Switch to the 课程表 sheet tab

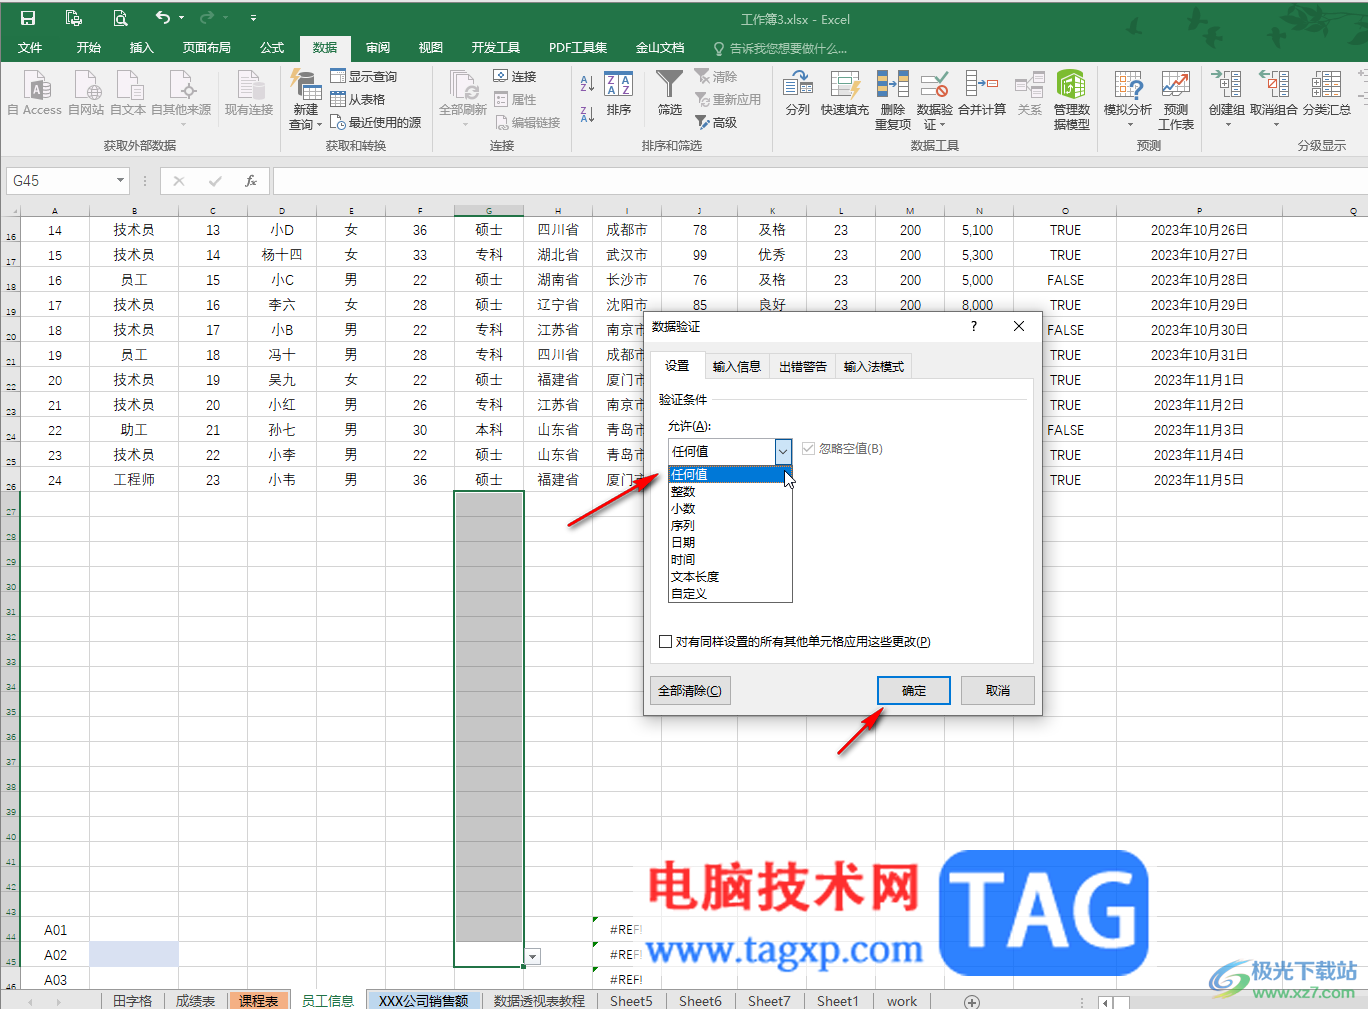click(259, 1001)
